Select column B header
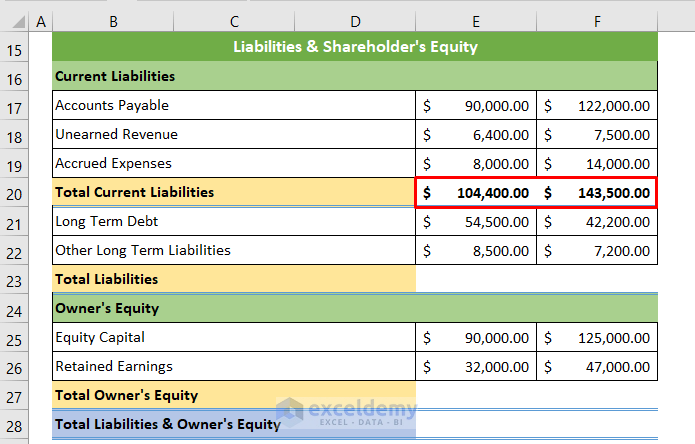 [x=112, y=20]
